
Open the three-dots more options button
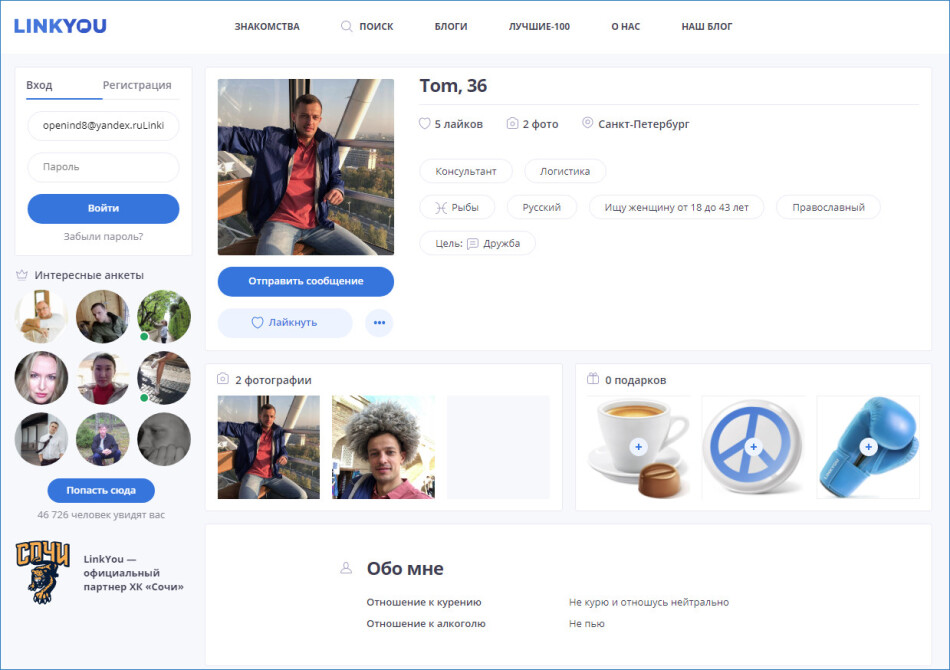(379, 323)
